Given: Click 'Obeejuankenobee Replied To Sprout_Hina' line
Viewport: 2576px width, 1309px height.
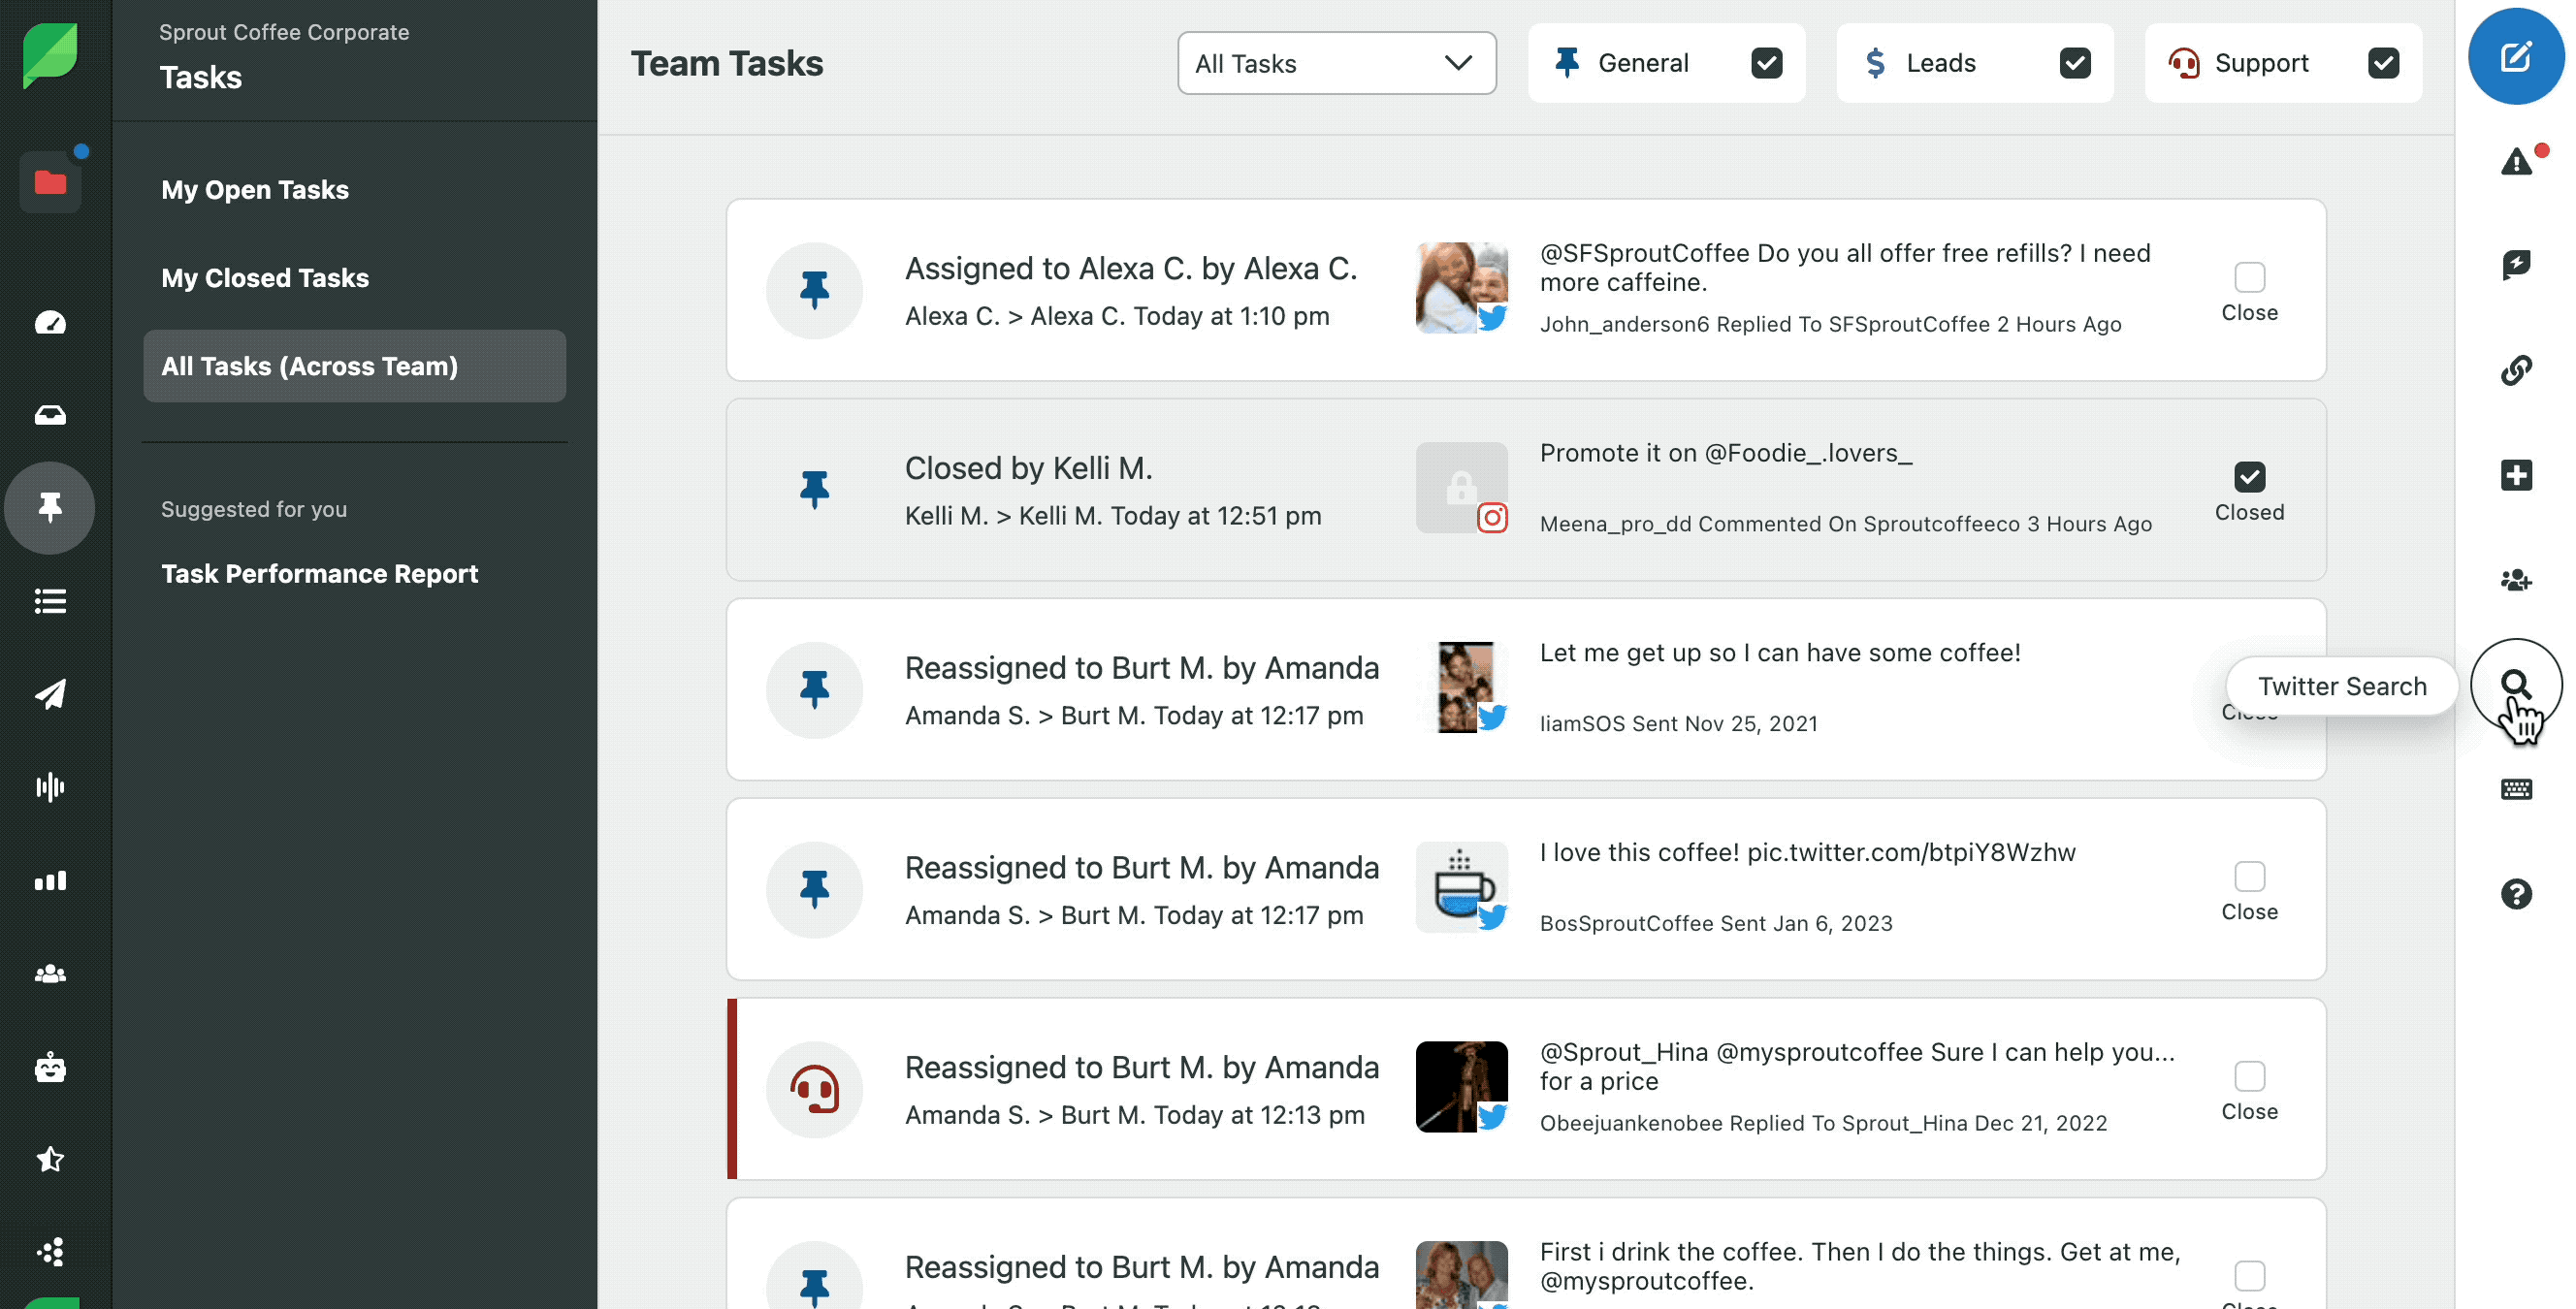Looking at the screenshot, I should (1823, 1124).
